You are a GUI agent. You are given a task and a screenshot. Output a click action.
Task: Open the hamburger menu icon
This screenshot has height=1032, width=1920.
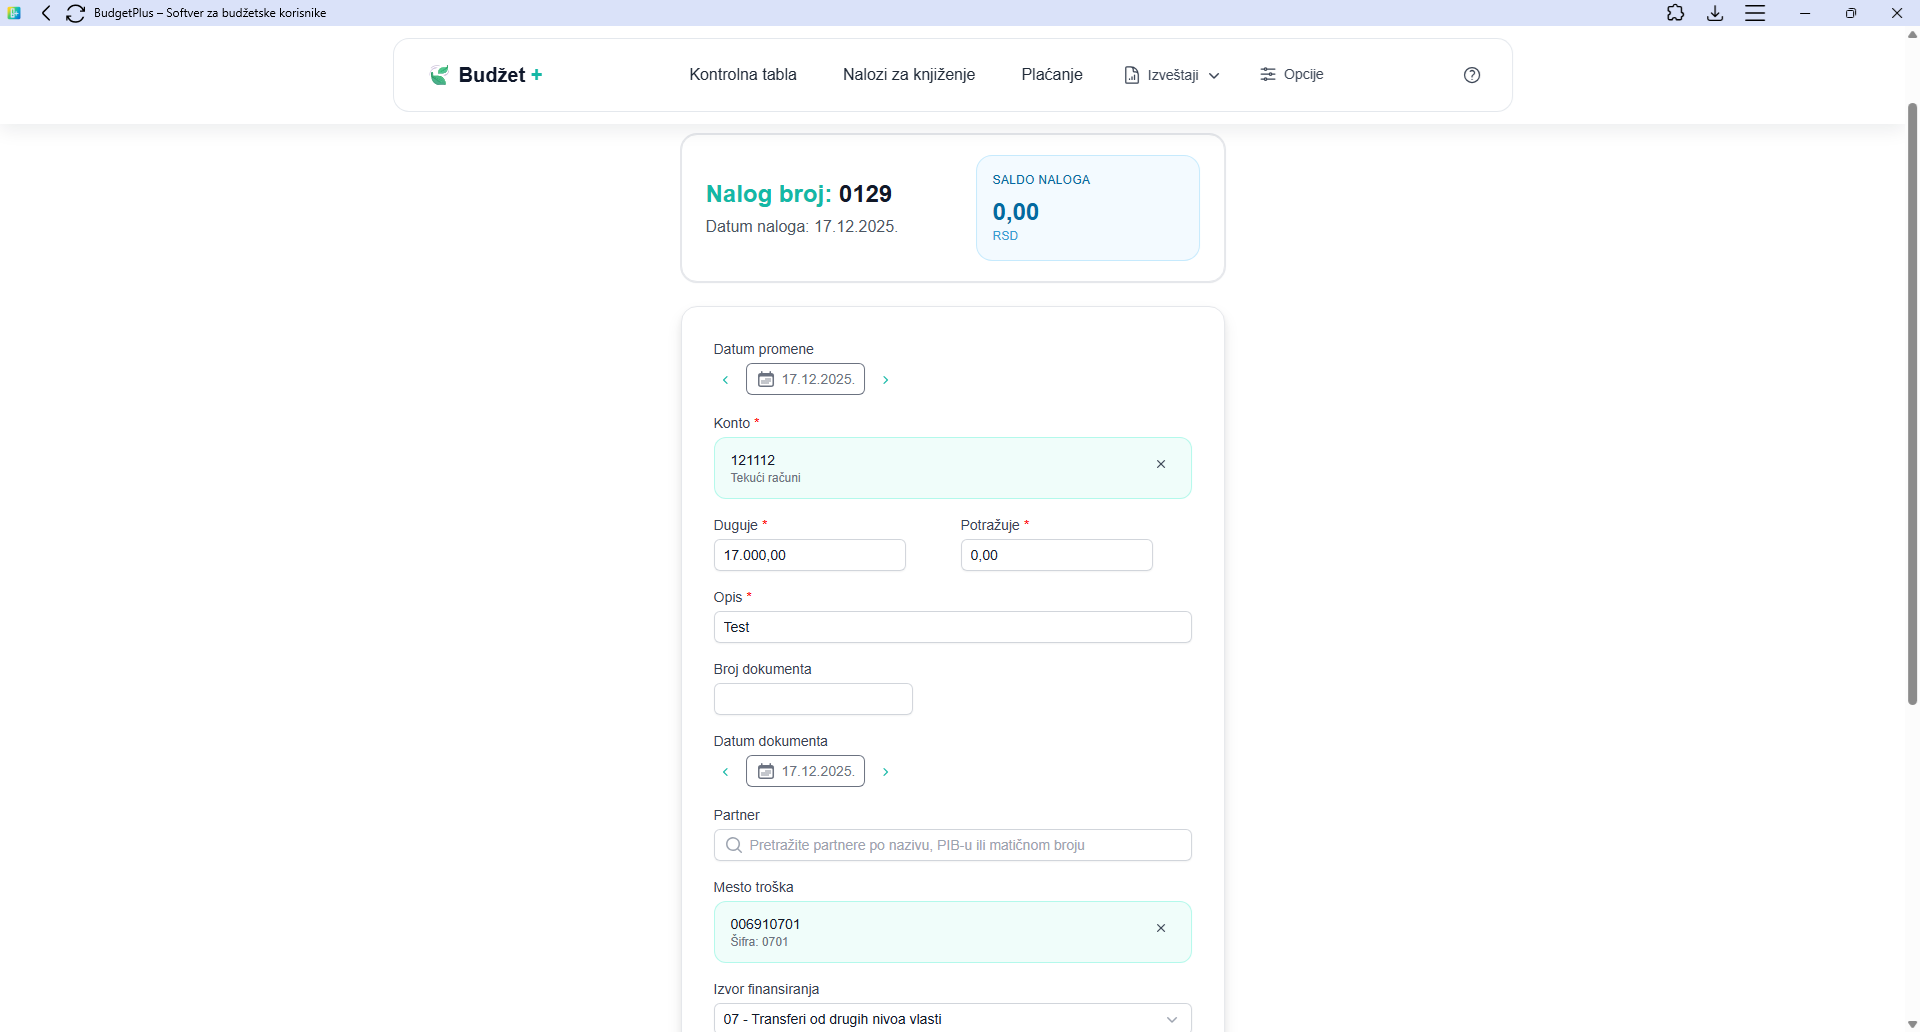coord(1755,13)
